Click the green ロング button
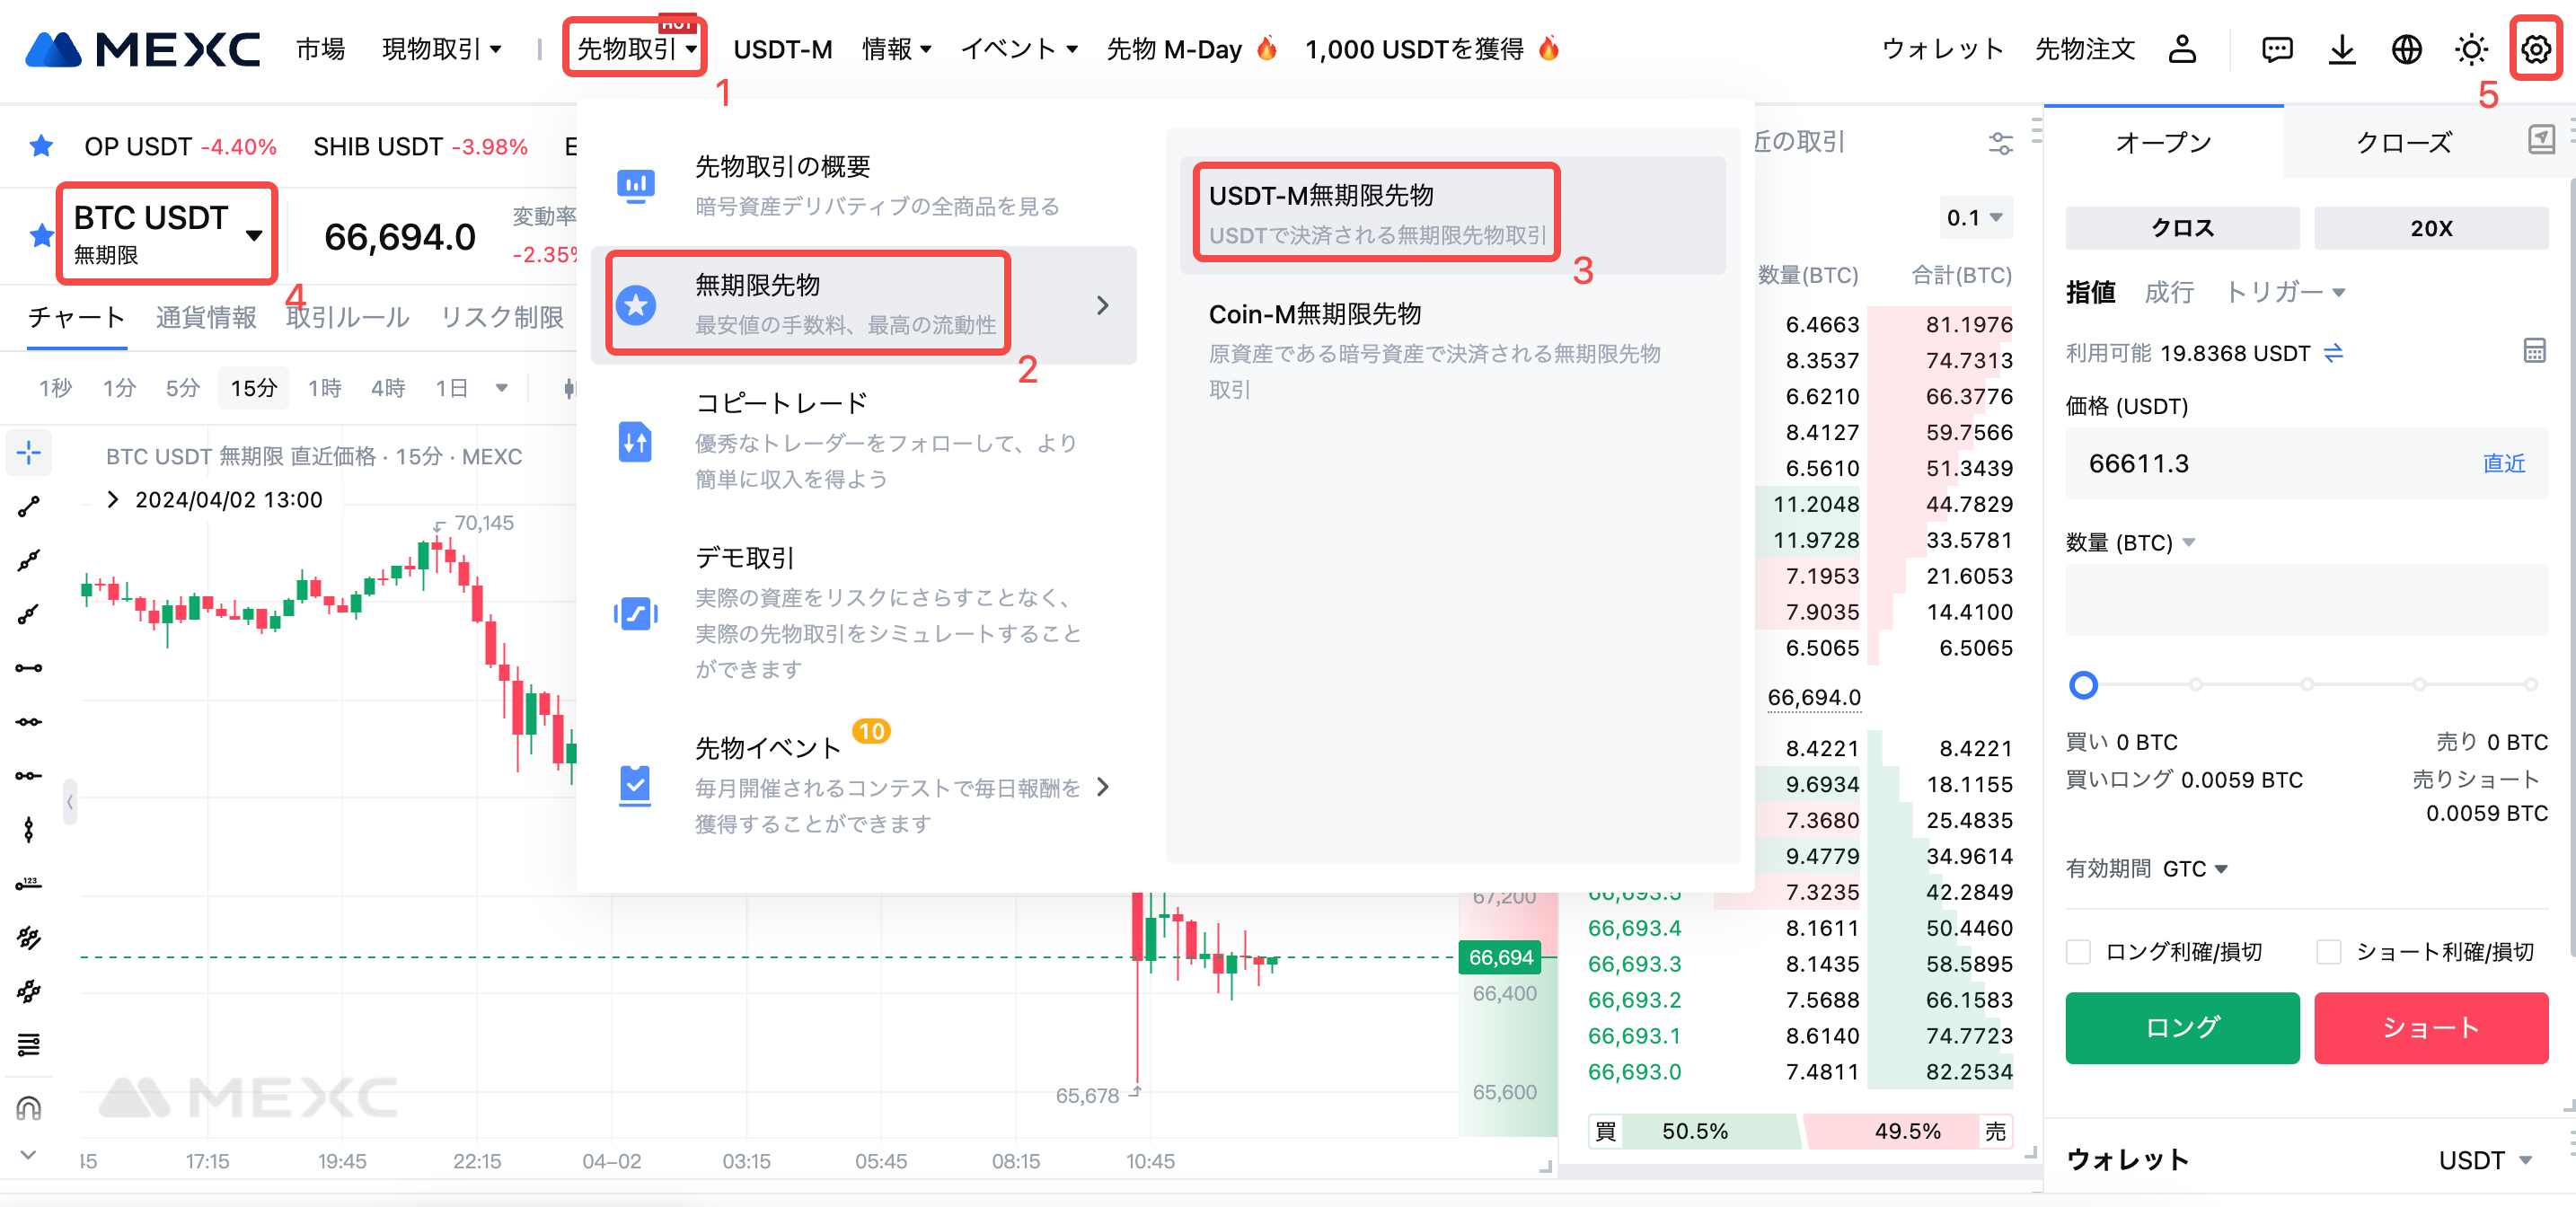This screenshot has width=2576, height=1207. coord(2182,1027)
